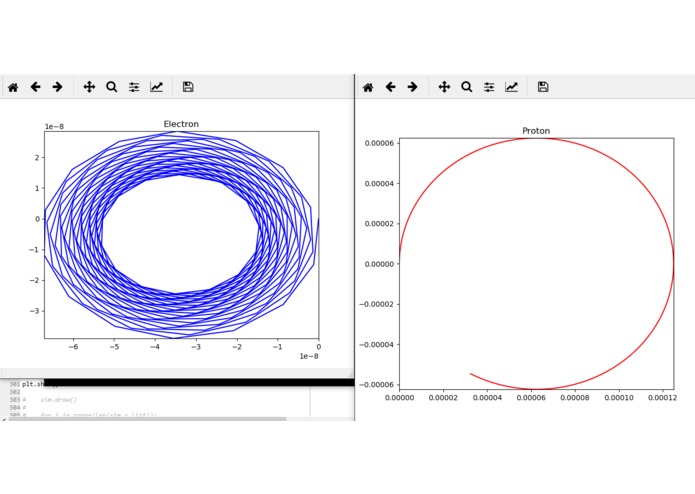Click Save figure icon in Electron toolbar

click(x=188, y=87)
